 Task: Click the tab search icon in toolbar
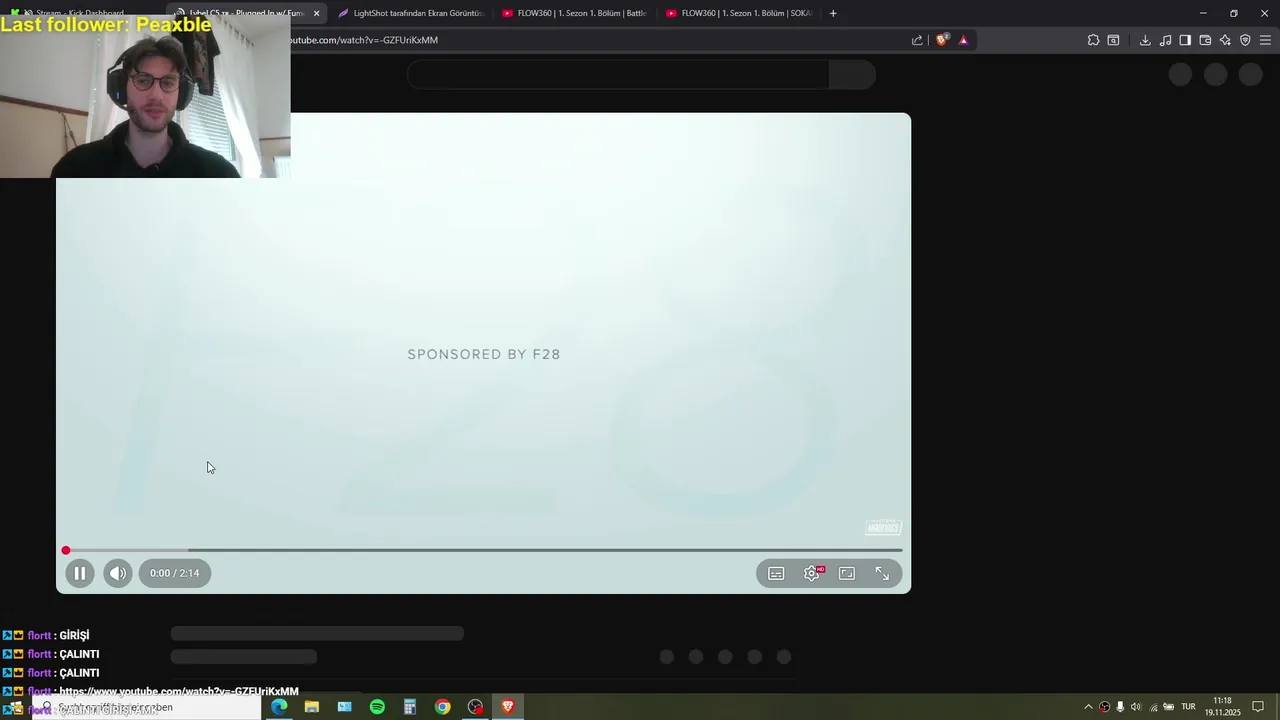click(x=1113, y=40)
